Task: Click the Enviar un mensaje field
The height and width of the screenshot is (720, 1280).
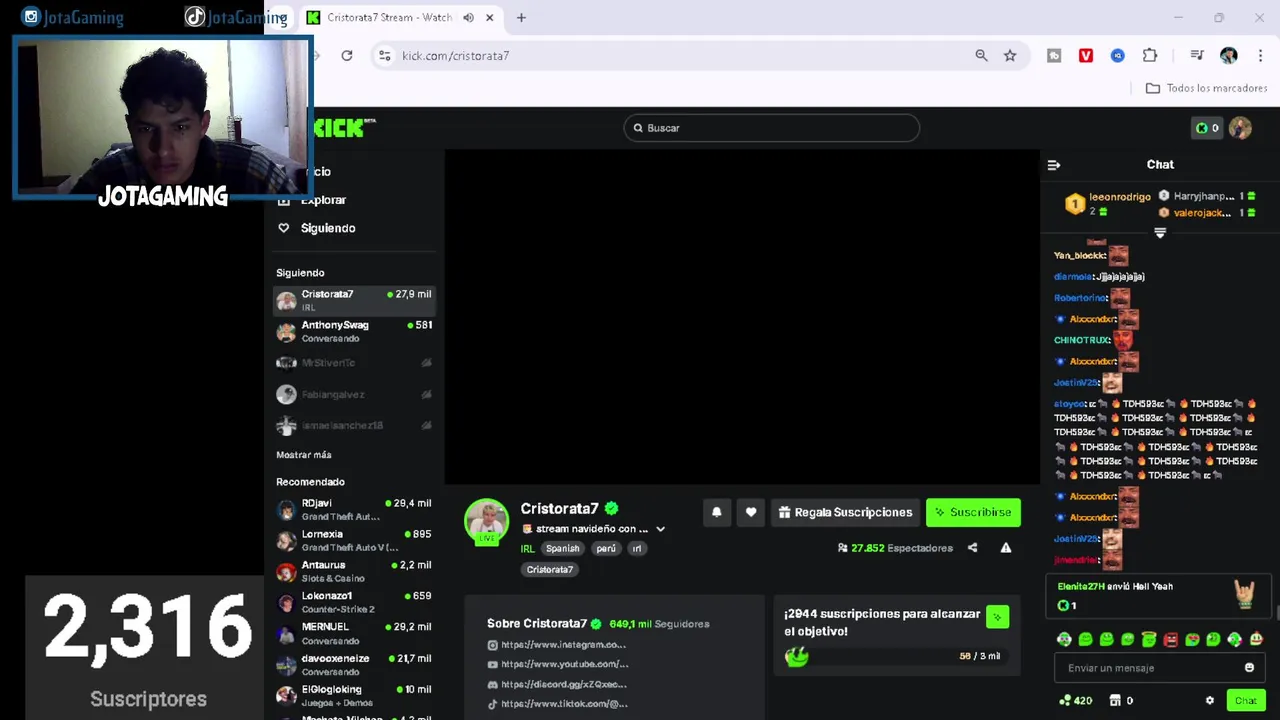Action: click(x=1161, y=668)
